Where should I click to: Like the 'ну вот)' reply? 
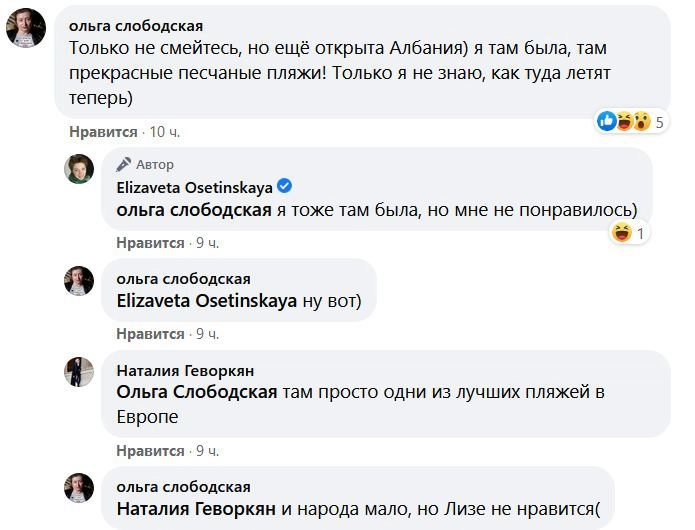150,333
